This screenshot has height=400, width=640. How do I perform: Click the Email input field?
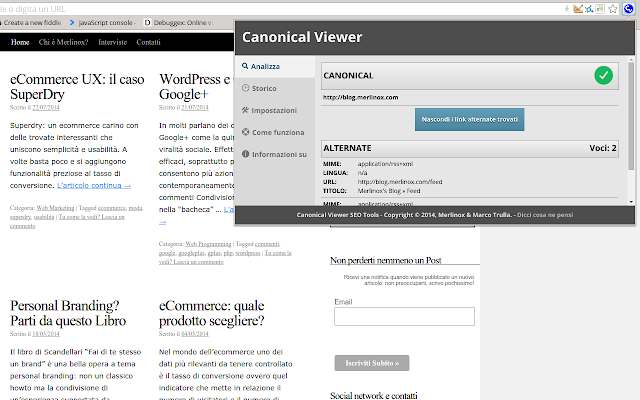coord(404,316)
